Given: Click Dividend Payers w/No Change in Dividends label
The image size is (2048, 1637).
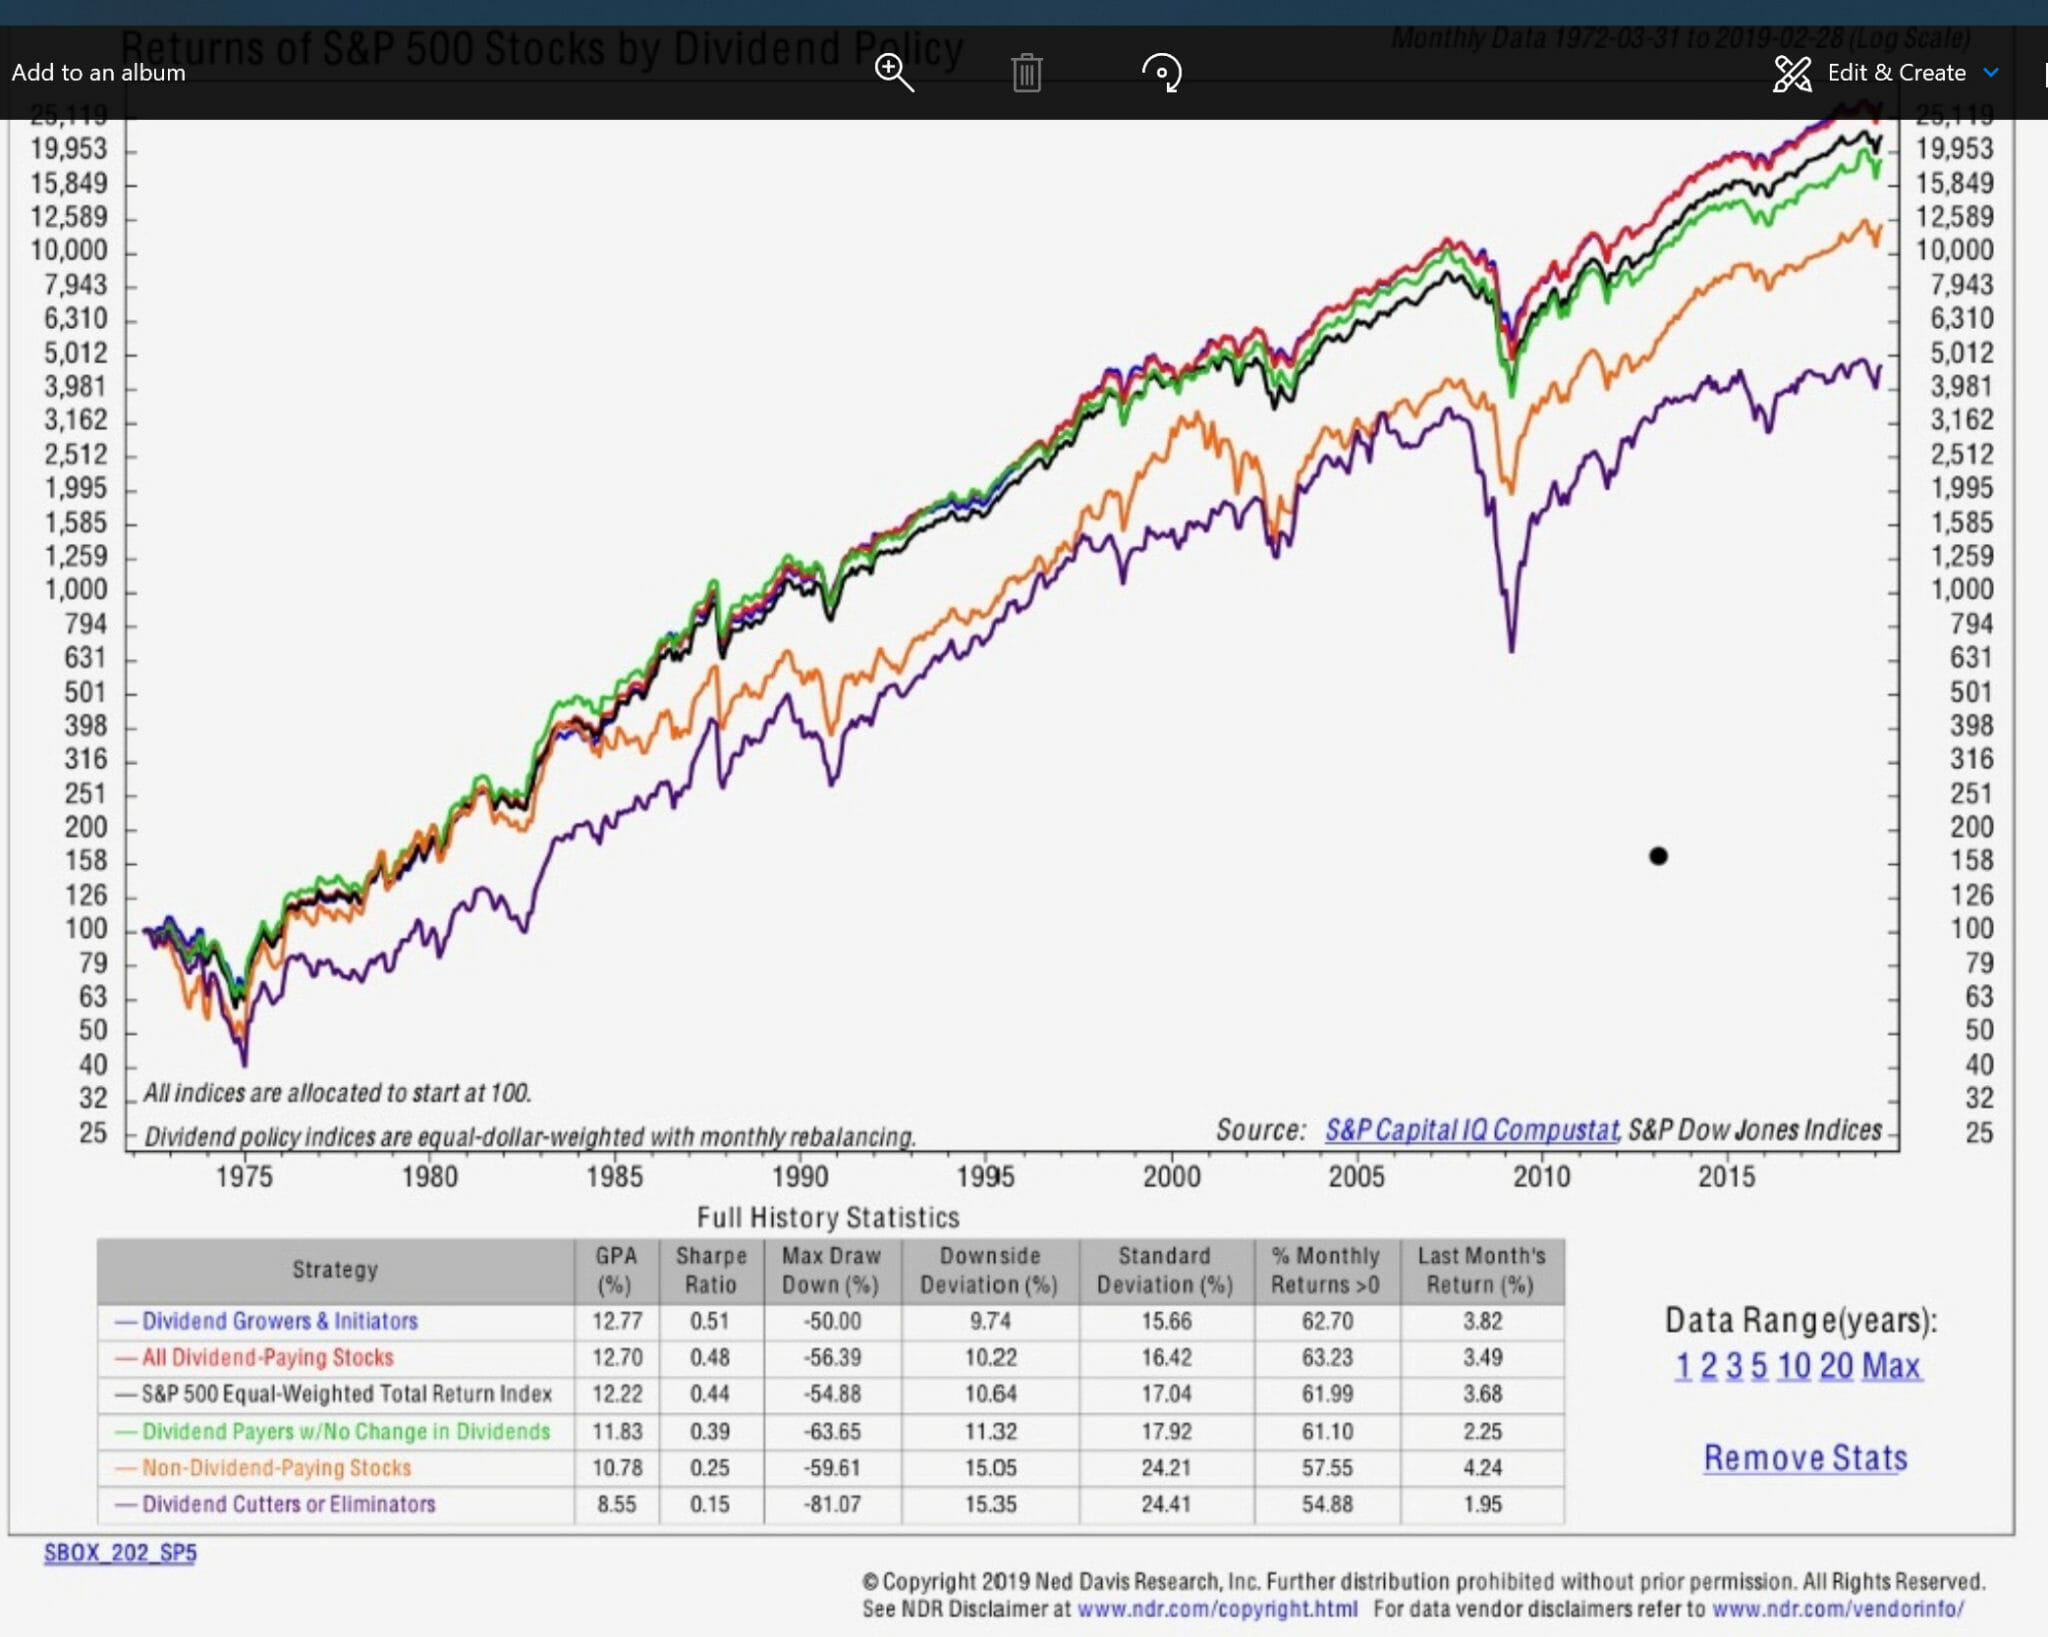Looking at the screenshot, I should coord(346,1431).
